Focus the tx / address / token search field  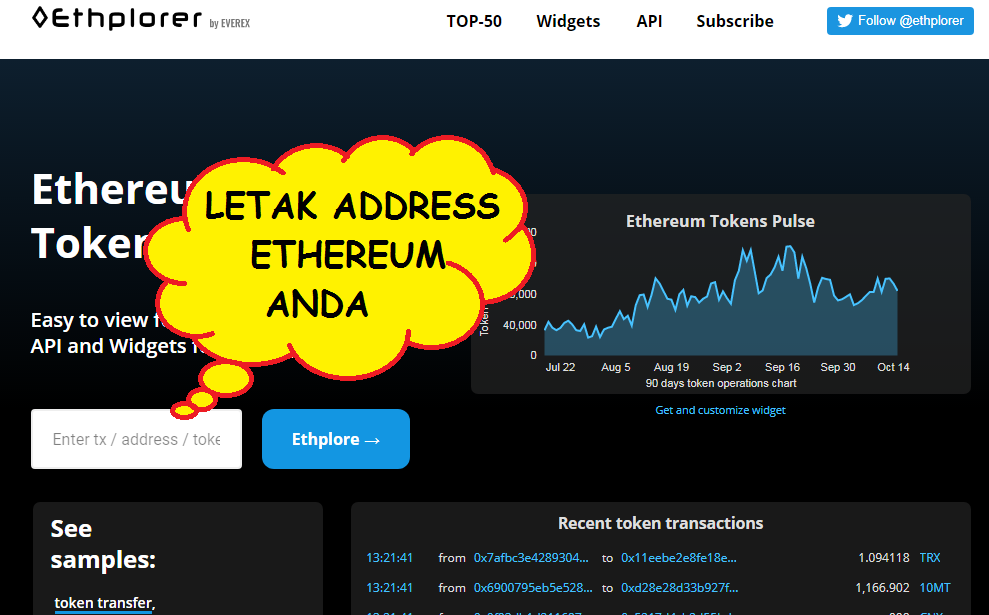tap(136, 439)
